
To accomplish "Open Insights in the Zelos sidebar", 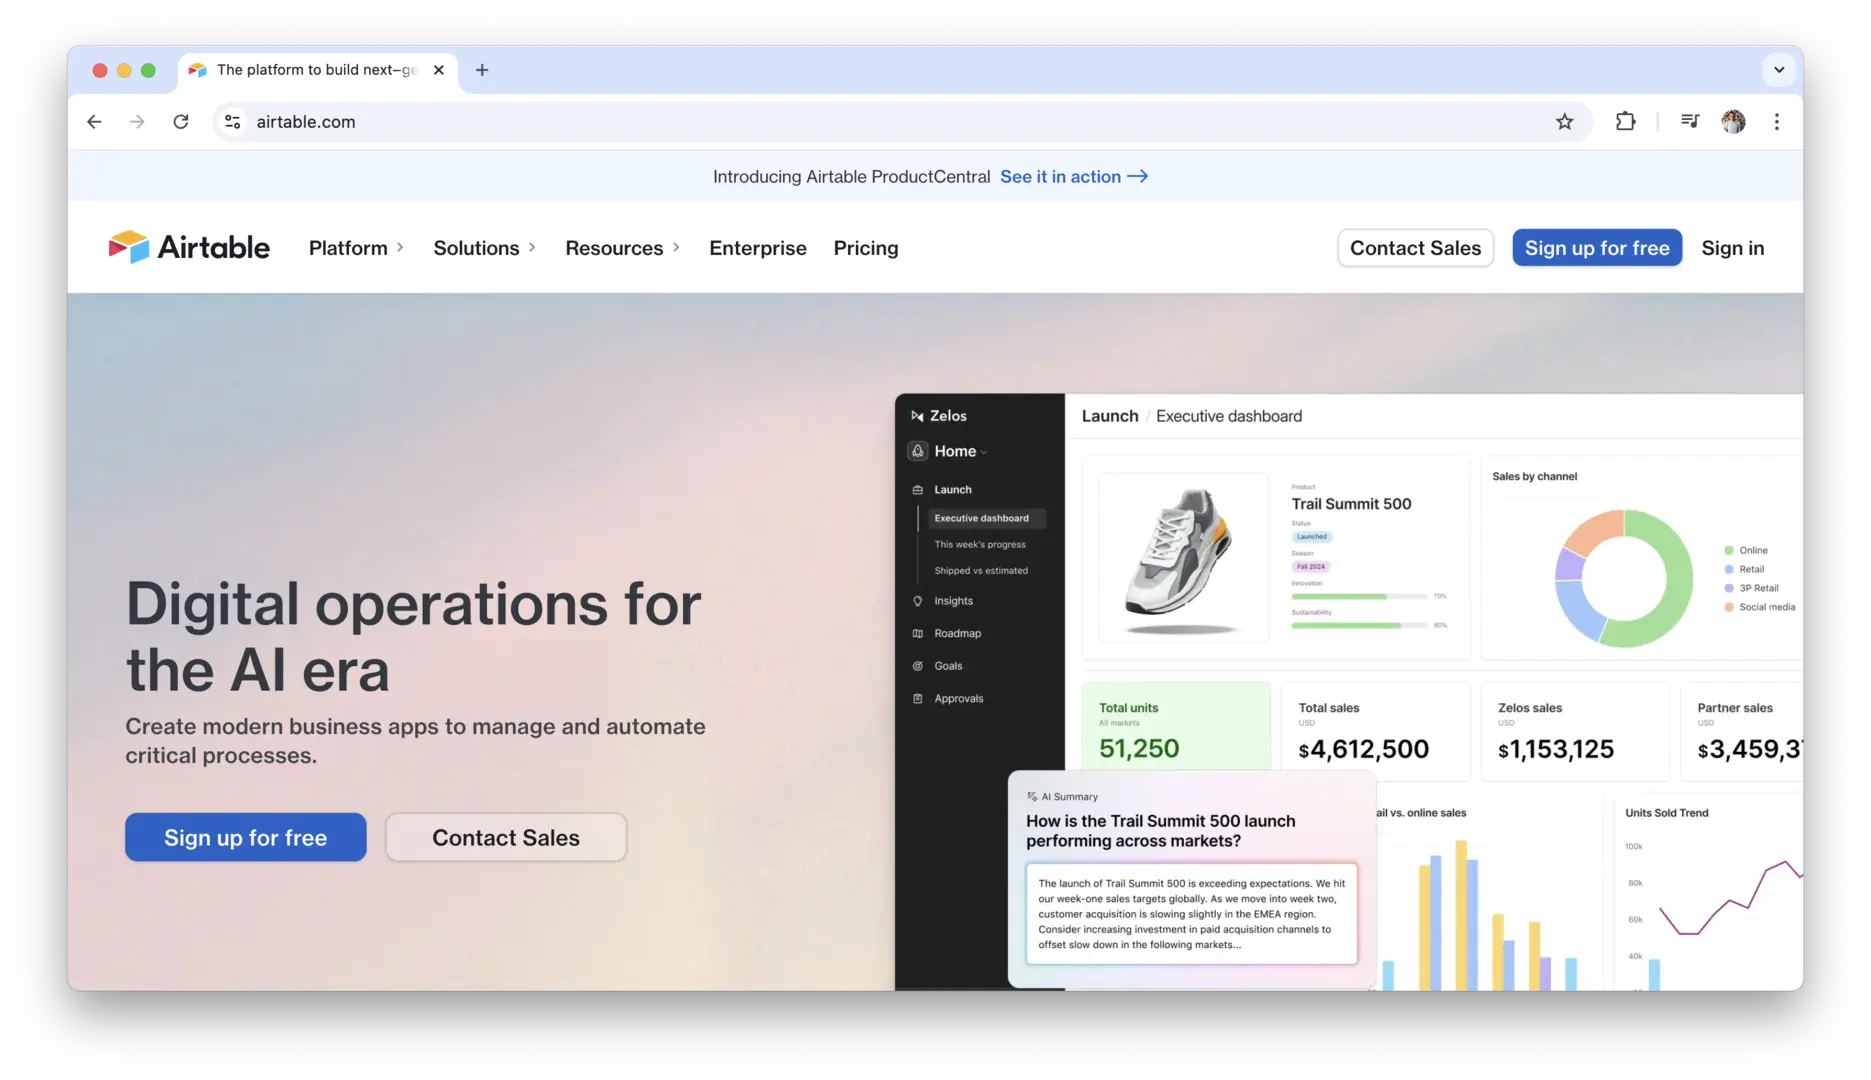I will click(953, 601).
